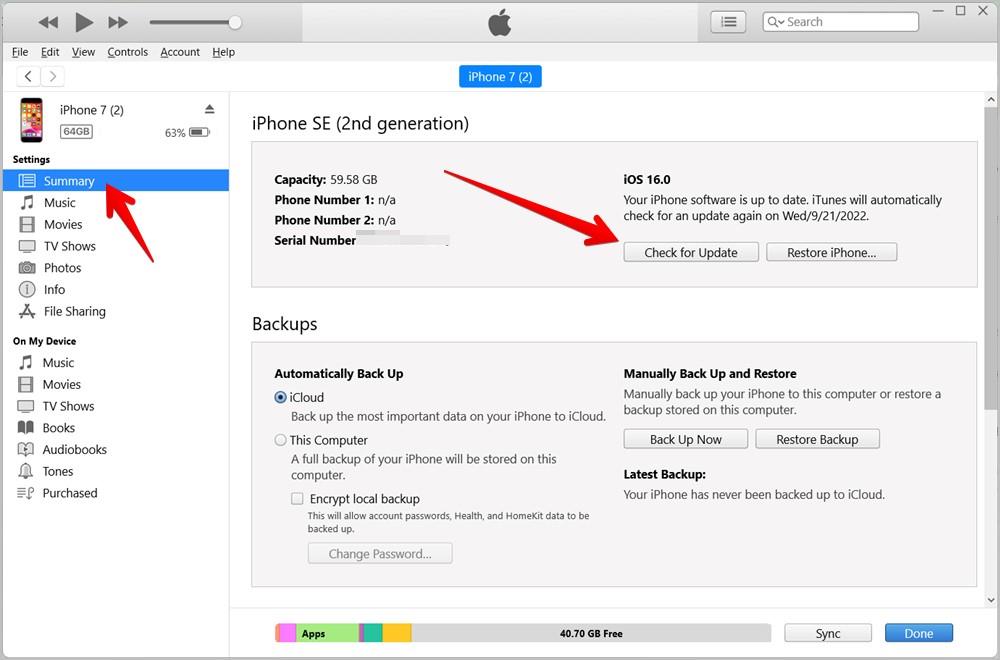Go back with the left chevron
Image resolution: width=1000 pixels, height=660 pixels.
click(x=28, y=77)
